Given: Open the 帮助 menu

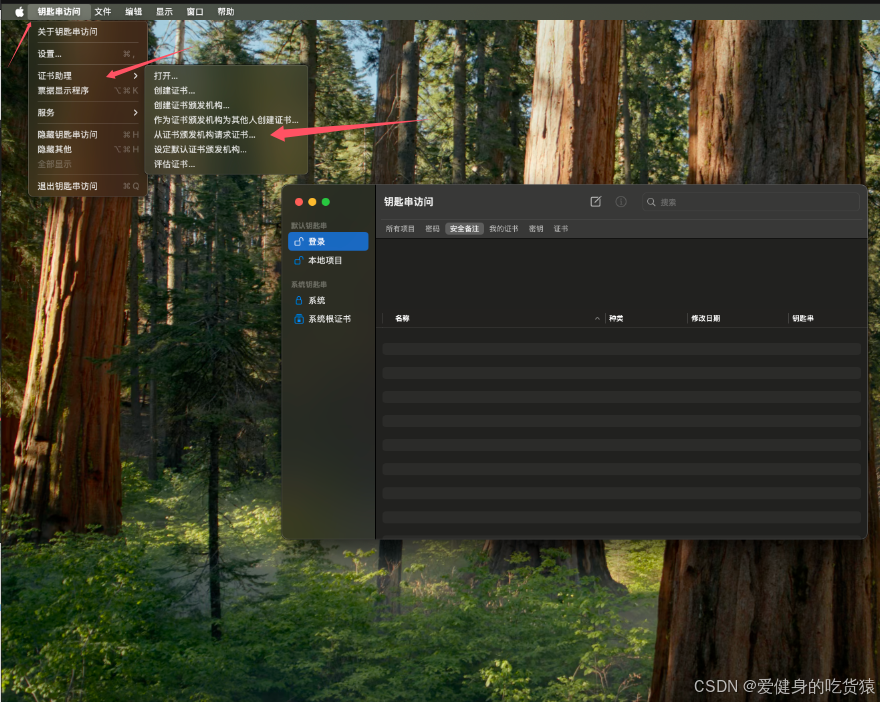Looking at the screenshot, I should click(x=226, y=12).
